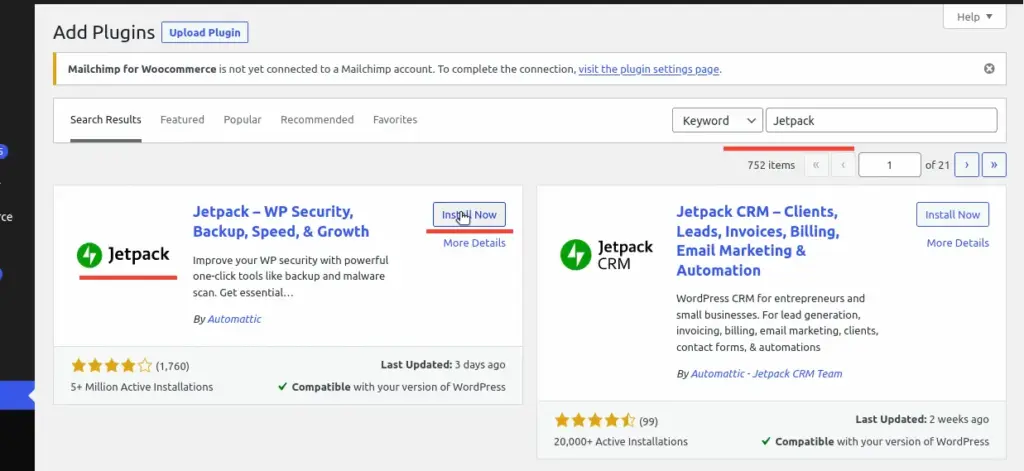The width and height of the screenshot is (1024, 471).
Task: Open Jetpack – WP Security plugin title link
Action: (x=281, y=221)
